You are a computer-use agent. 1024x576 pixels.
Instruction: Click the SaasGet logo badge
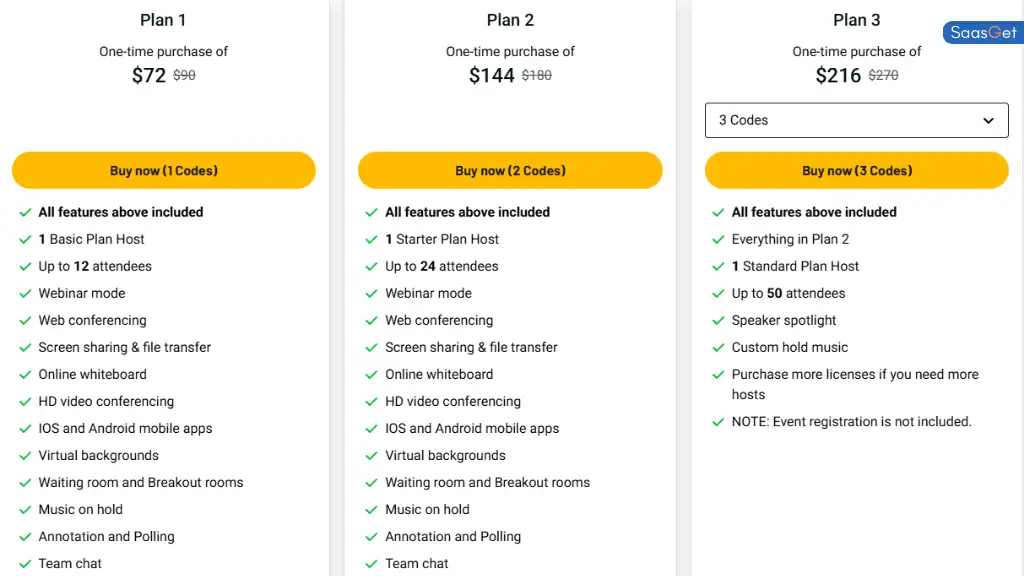click(983, 33)
